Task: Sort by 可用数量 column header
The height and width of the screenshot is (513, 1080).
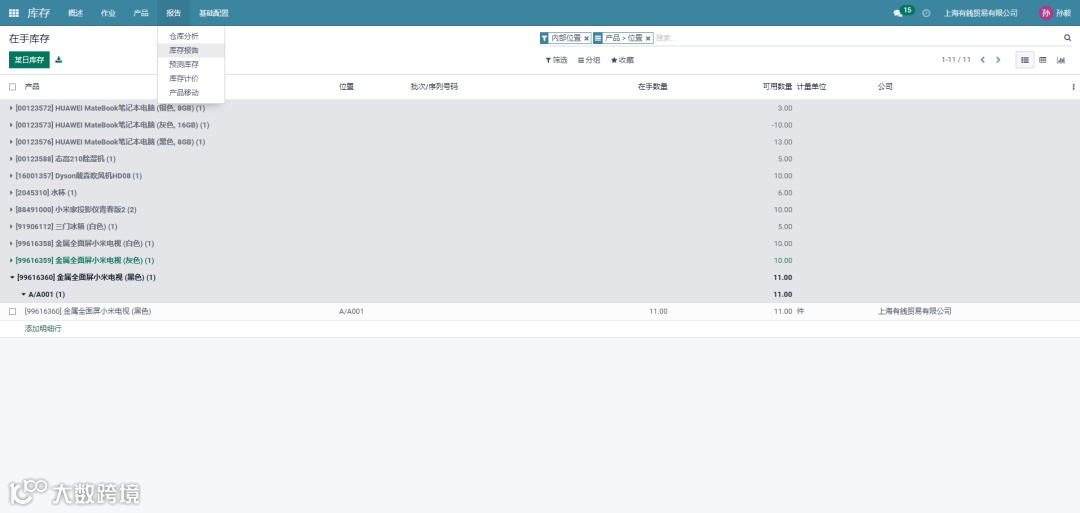Action: coord(777,87)
